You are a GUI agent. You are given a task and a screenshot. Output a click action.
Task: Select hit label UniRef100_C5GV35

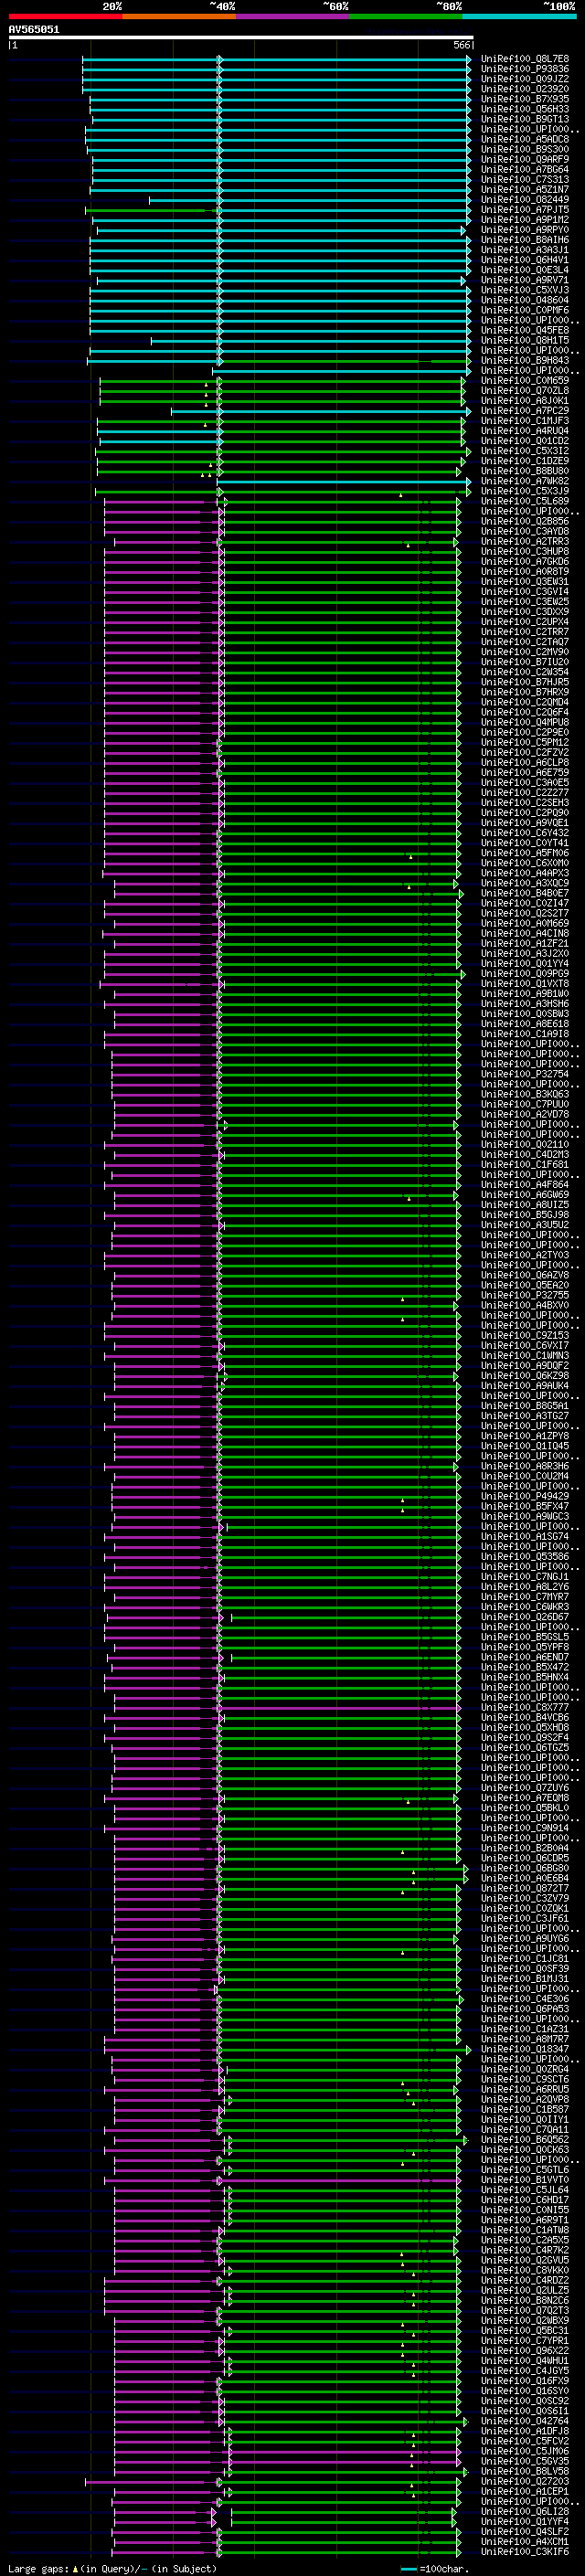point(524,2461)
